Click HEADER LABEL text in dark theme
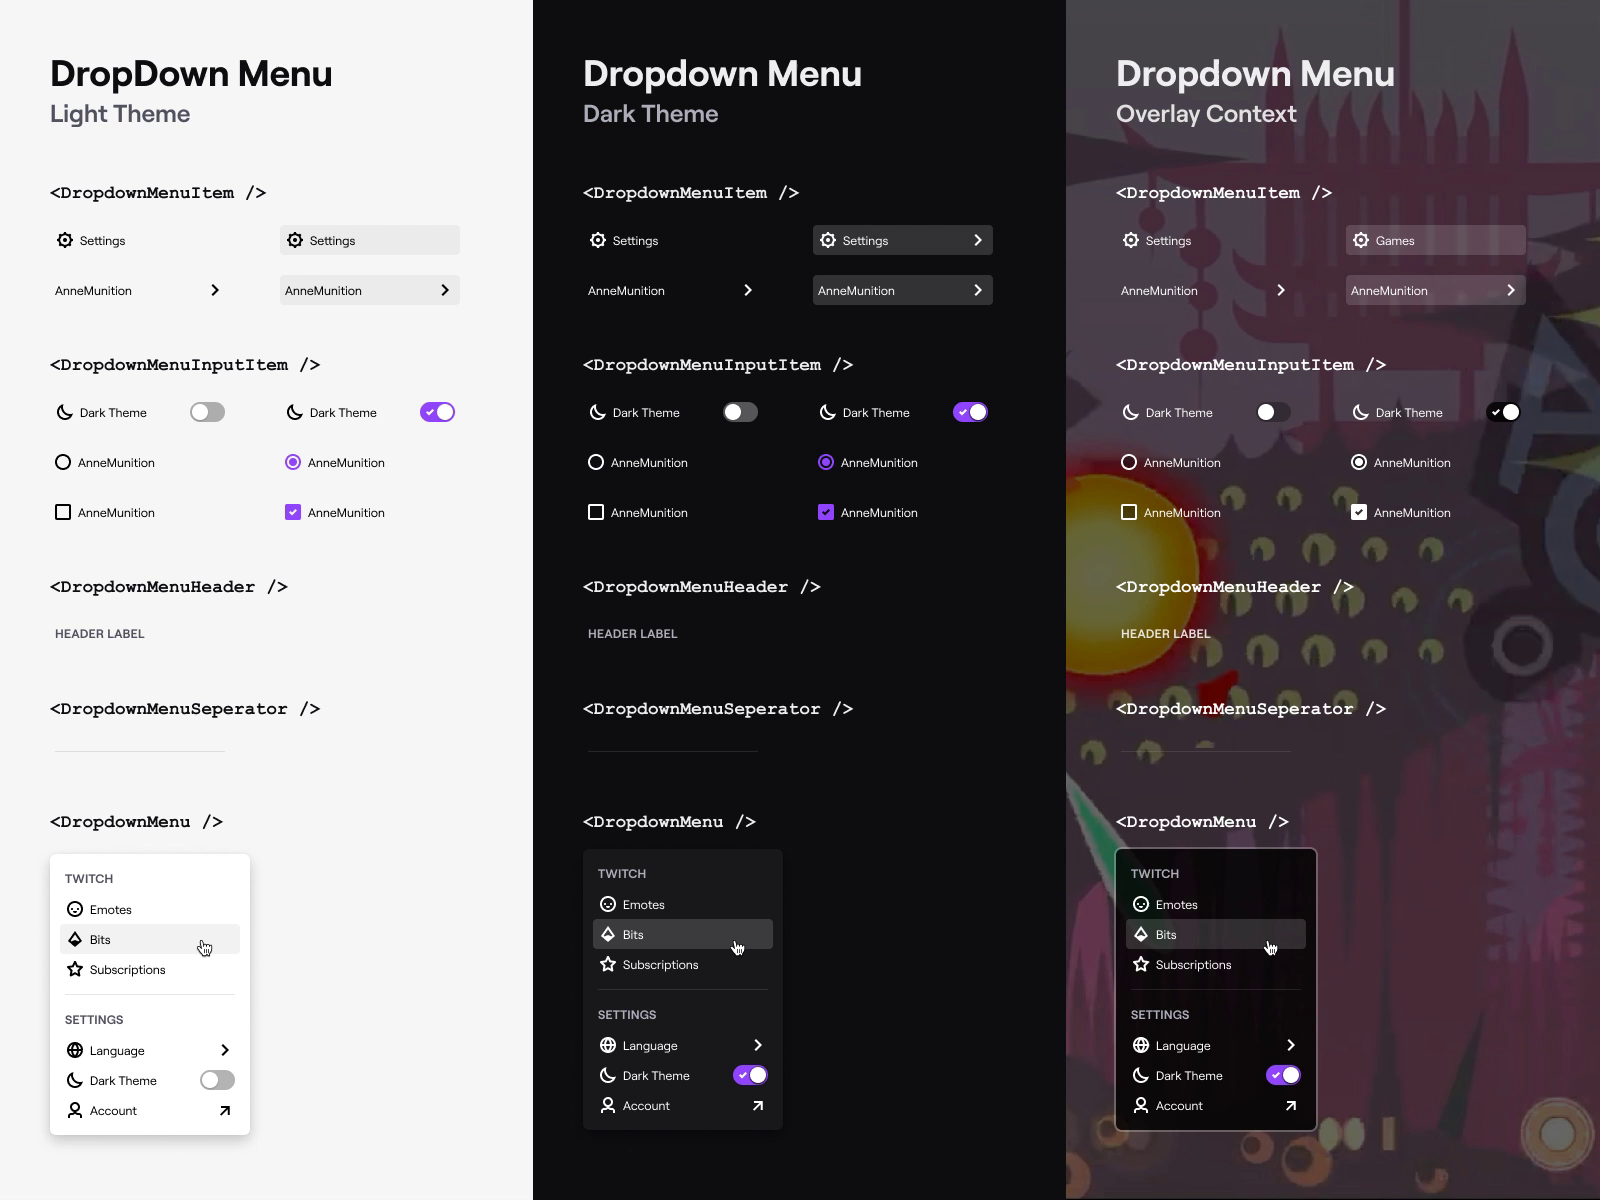The width and height of the screenshot is (1600, 1200). point(633,634)
